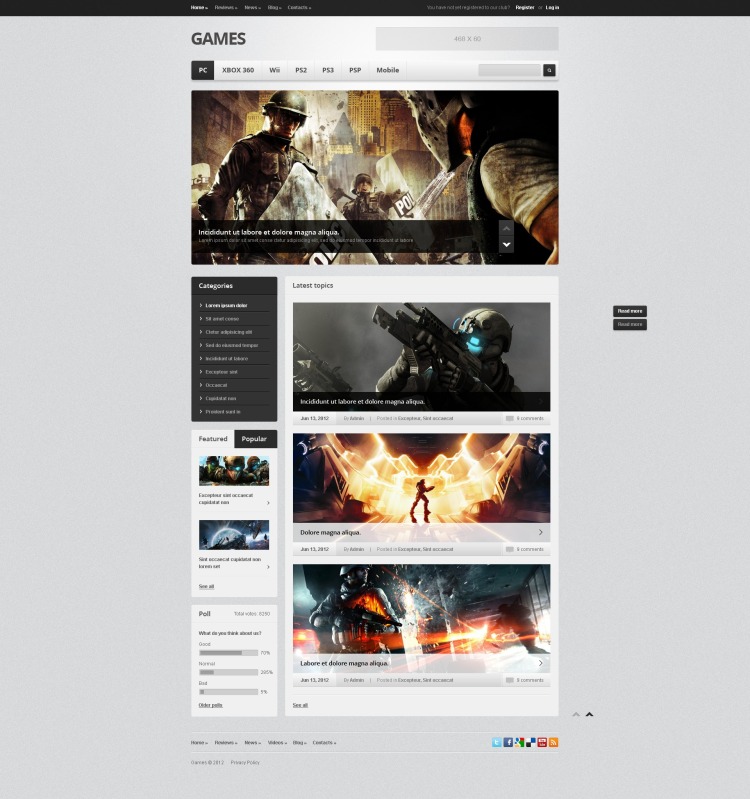Click footer Home menu item
The height and width of the screenshot is (799, 750).
pos(199,742)
